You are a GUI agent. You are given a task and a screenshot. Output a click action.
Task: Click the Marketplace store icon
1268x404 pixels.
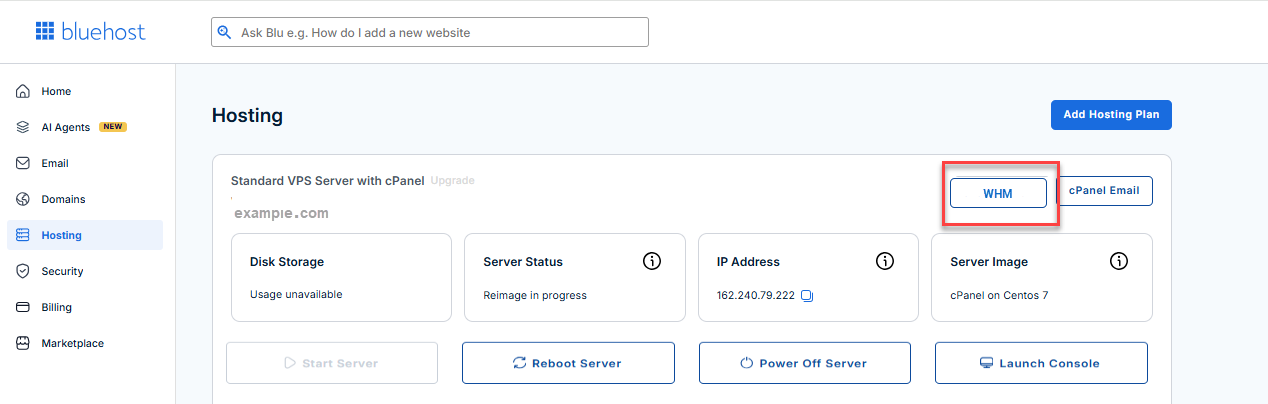pyautogui.click(x=23, y=343)
